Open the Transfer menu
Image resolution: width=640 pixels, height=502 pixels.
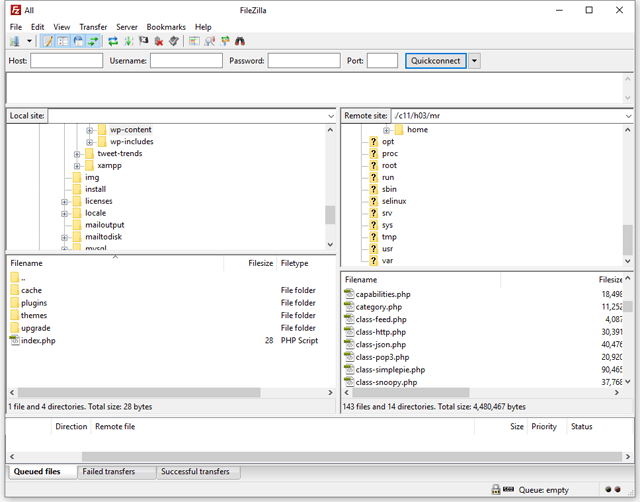[x=93, y=27]
